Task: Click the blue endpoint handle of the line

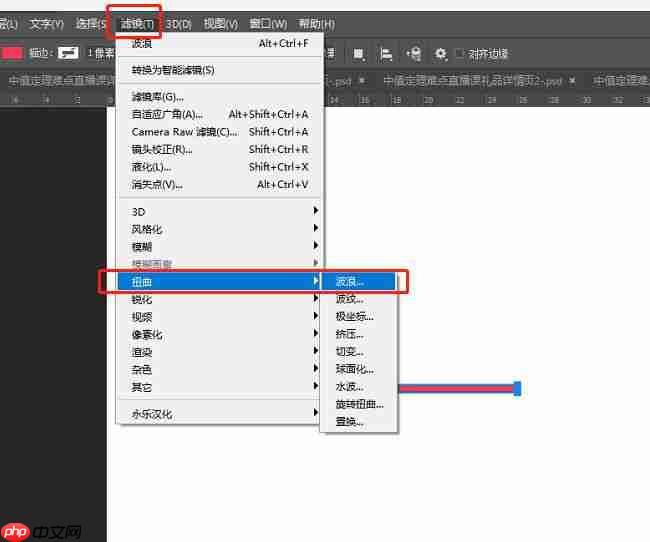Action: point(517,389)
